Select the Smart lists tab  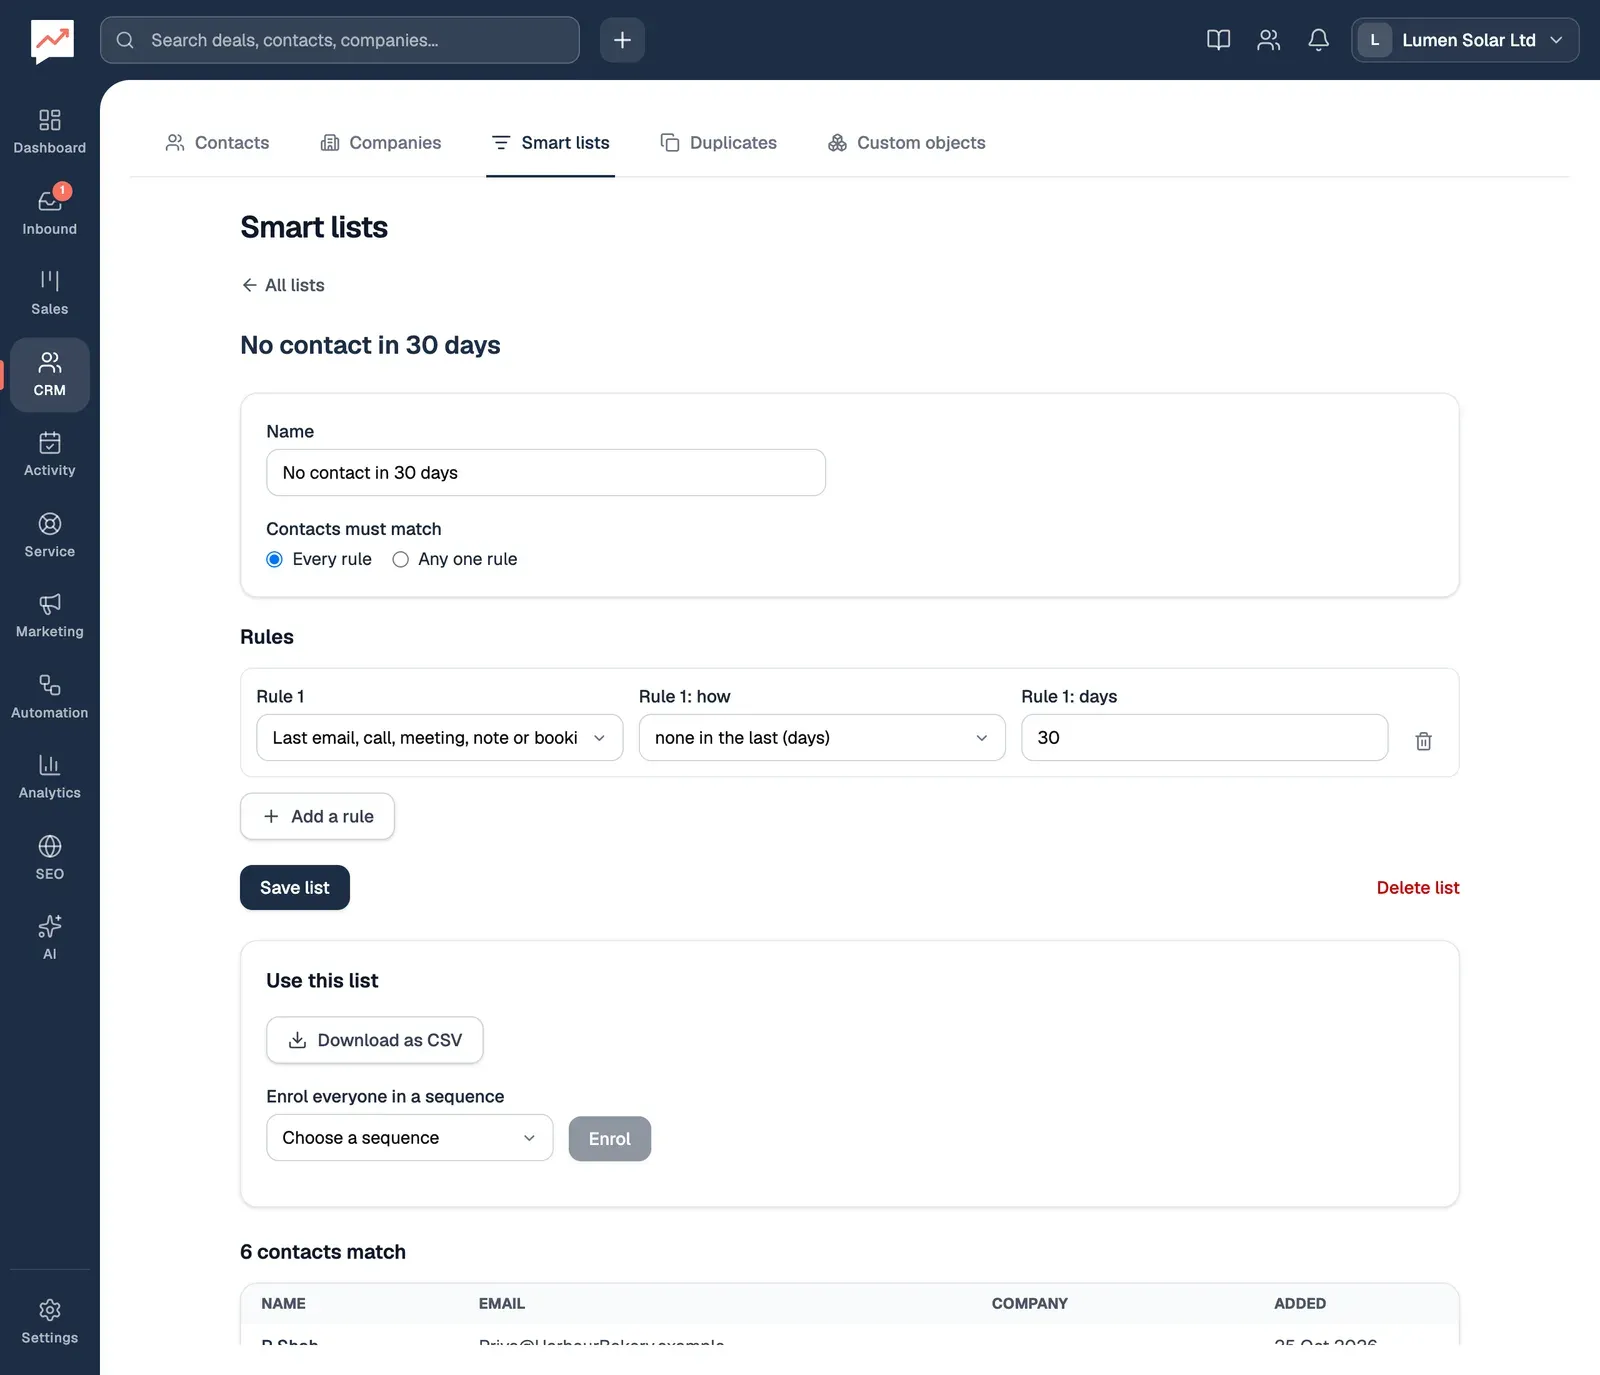click(551, 143)
